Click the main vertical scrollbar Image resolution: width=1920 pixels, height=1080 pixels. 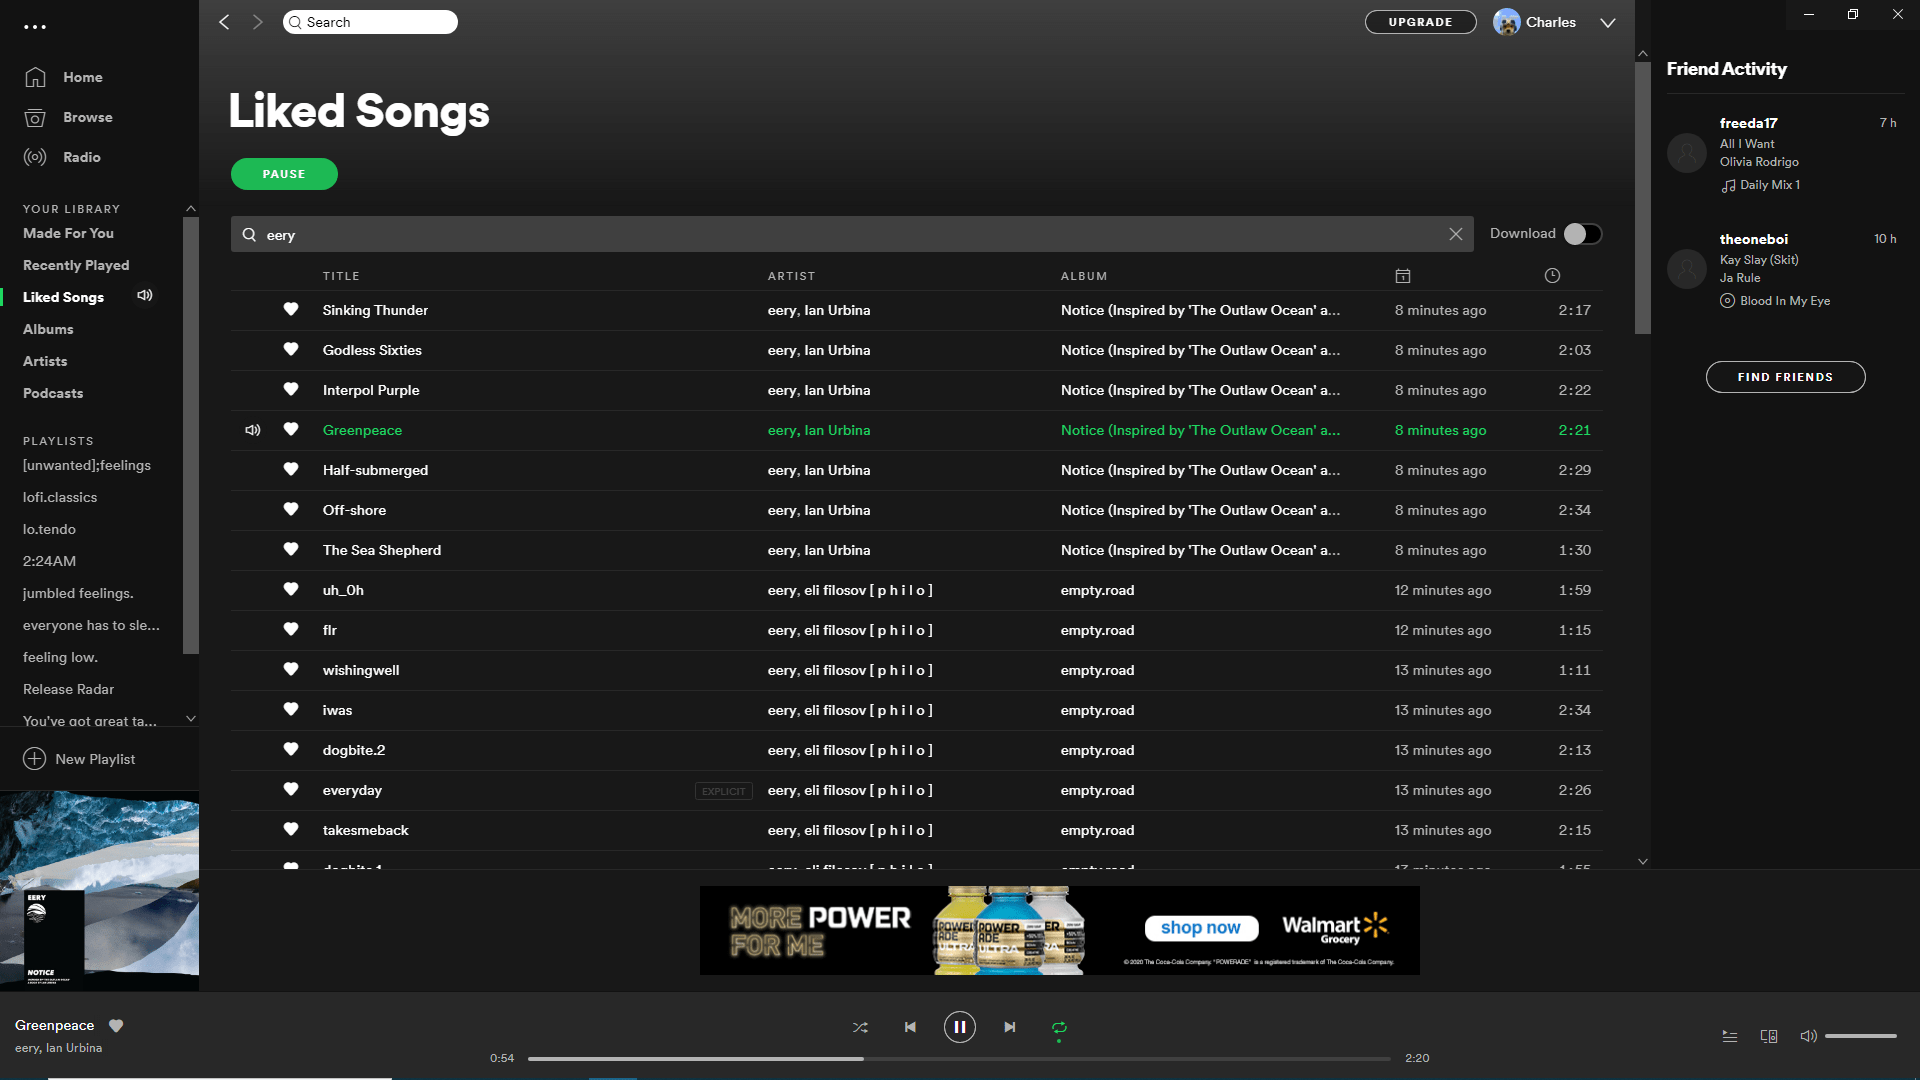tap(1643, 198)
